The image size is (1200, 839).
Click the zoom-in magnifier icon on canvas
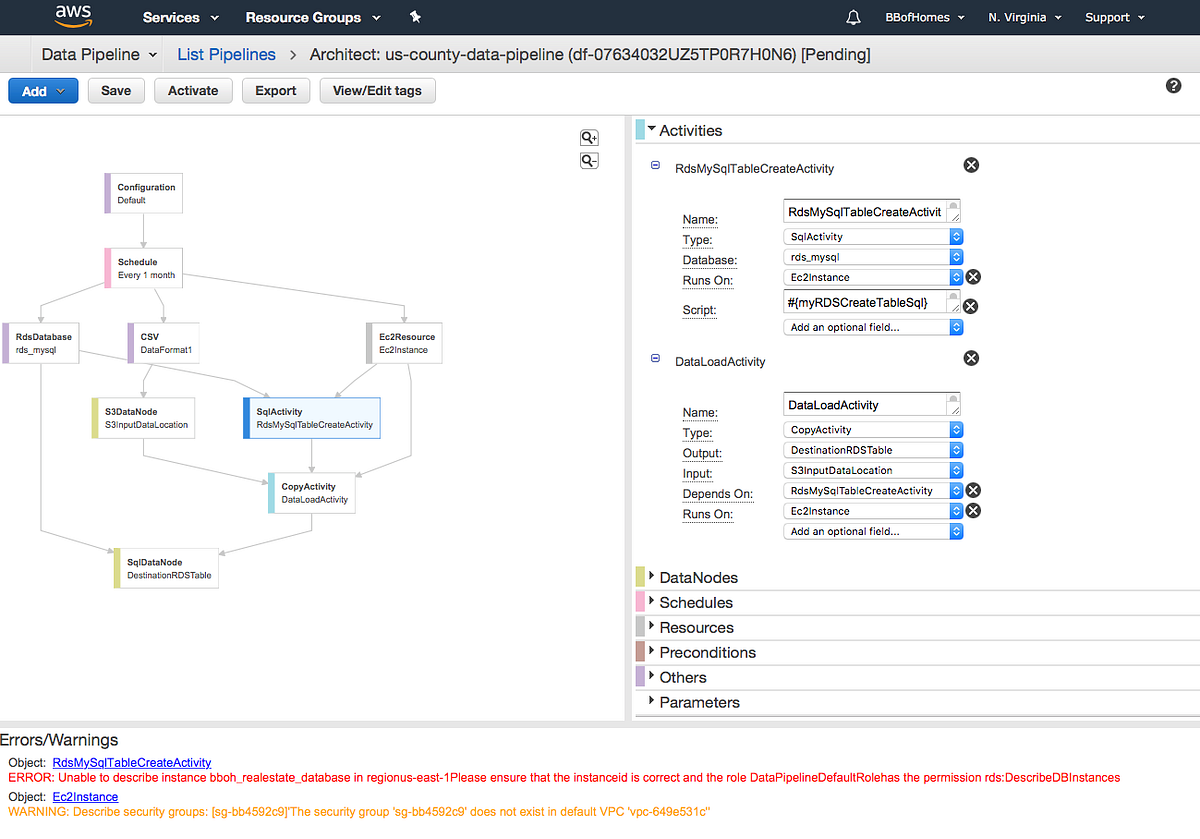tap(589, 137)
